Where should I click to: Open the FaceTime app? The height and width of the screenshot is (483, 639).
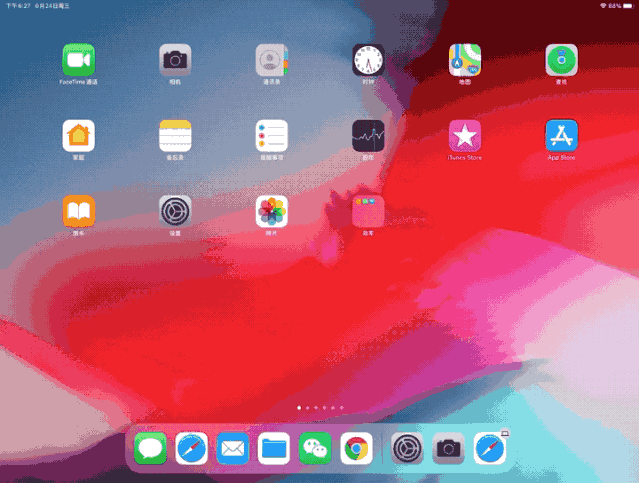79,60
